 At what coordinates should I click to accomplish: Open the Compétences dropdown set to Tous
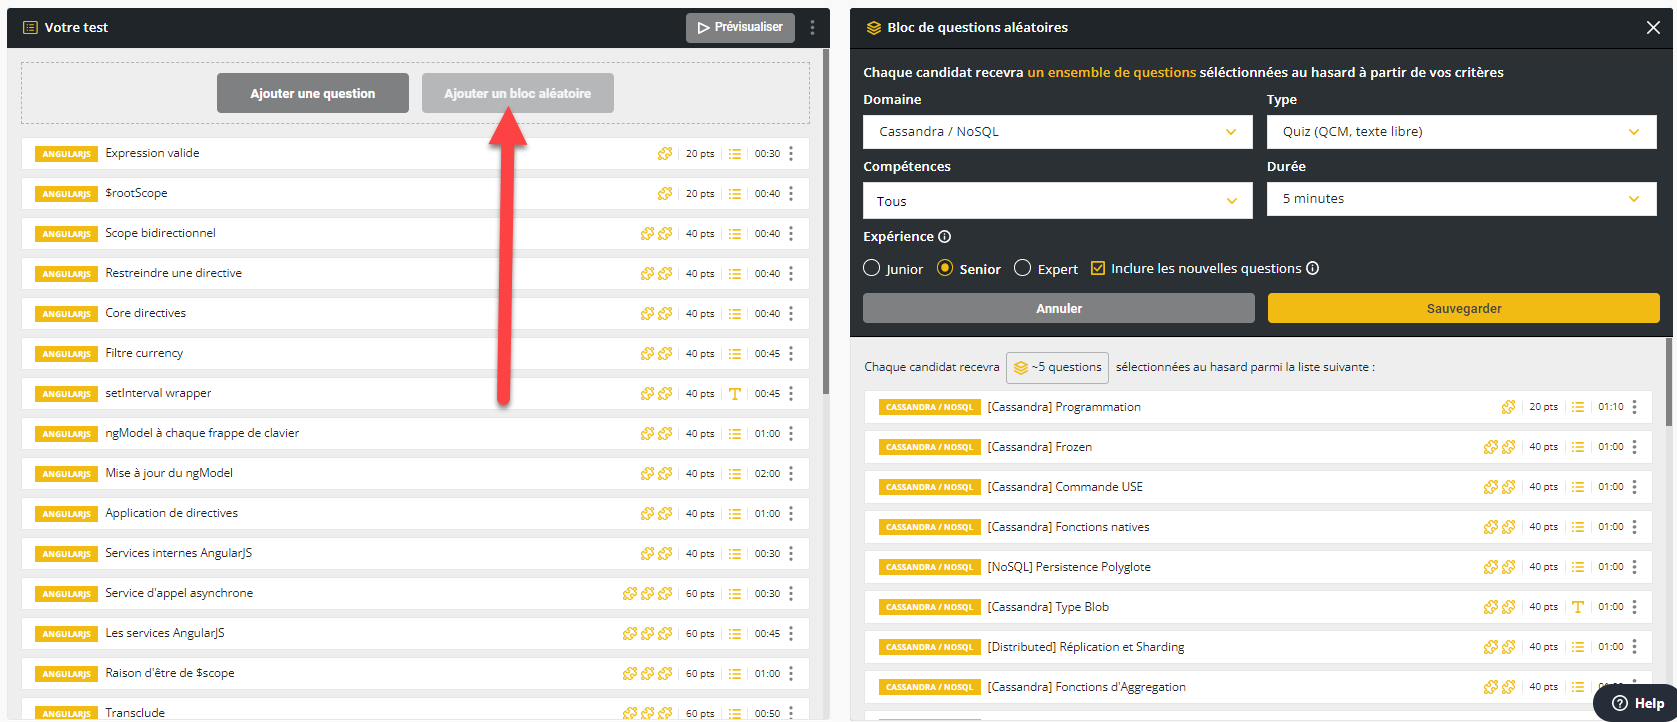[1057, 201]
